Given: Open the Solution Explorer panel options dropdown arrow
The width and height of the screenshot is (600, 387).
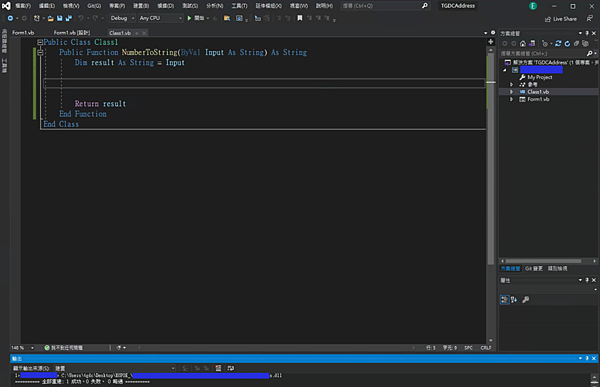Looking at the screenshot, I should click(x=580, y=33).
